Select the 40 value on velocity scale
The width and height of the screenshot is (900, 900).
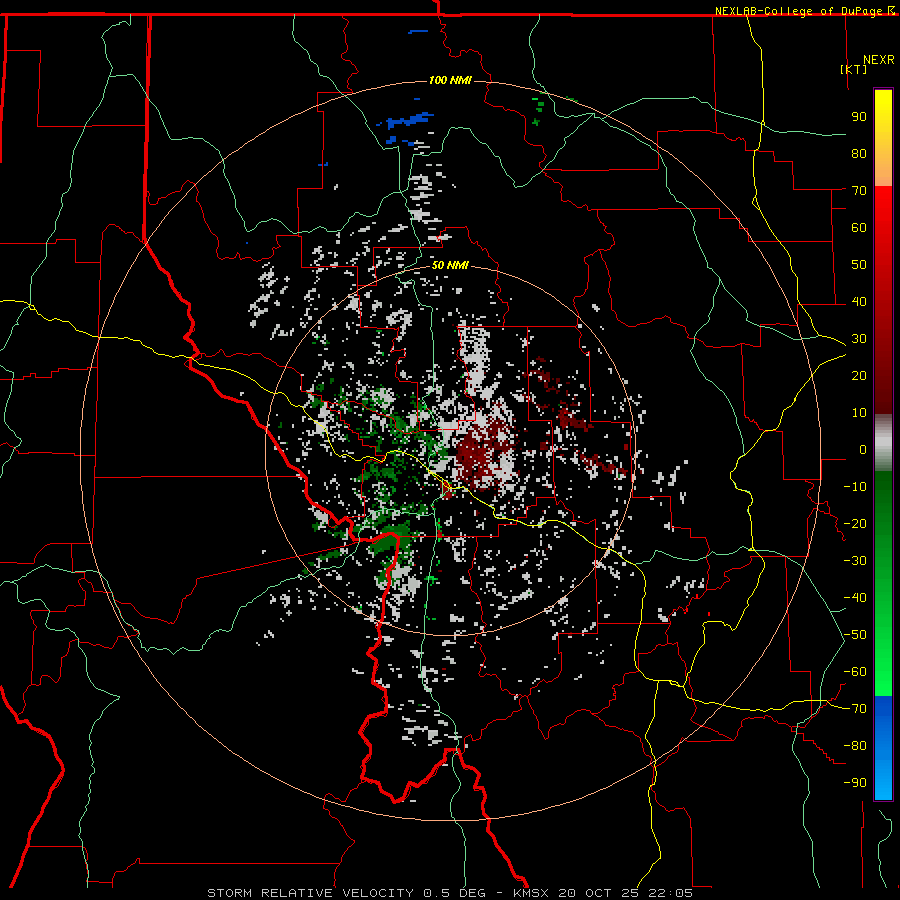click(x=859, y=302)
